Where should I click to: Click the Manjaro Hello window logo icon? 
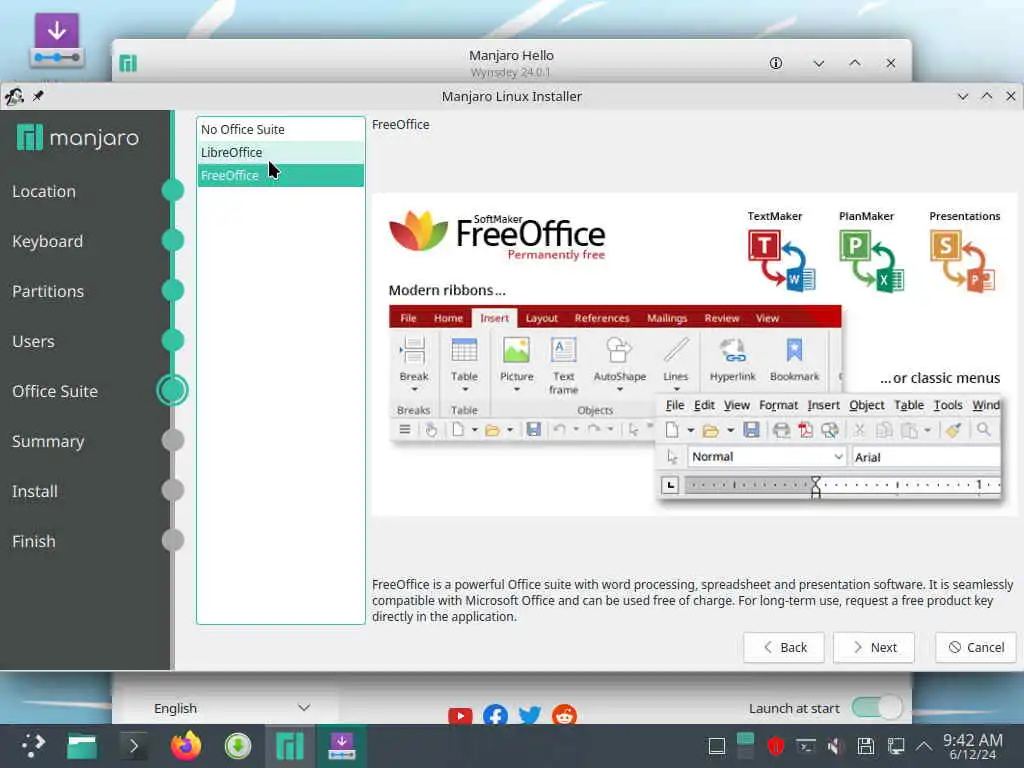pyautogui.click(x=128, y=63)
